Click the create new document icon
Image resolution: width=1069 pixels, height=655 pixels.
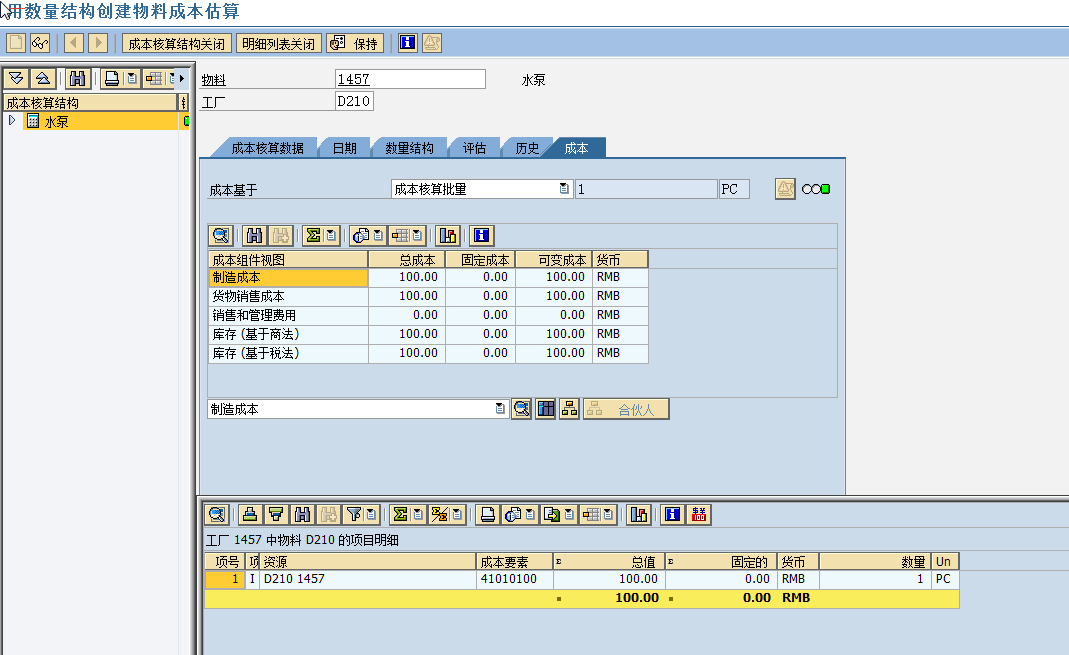16,43
